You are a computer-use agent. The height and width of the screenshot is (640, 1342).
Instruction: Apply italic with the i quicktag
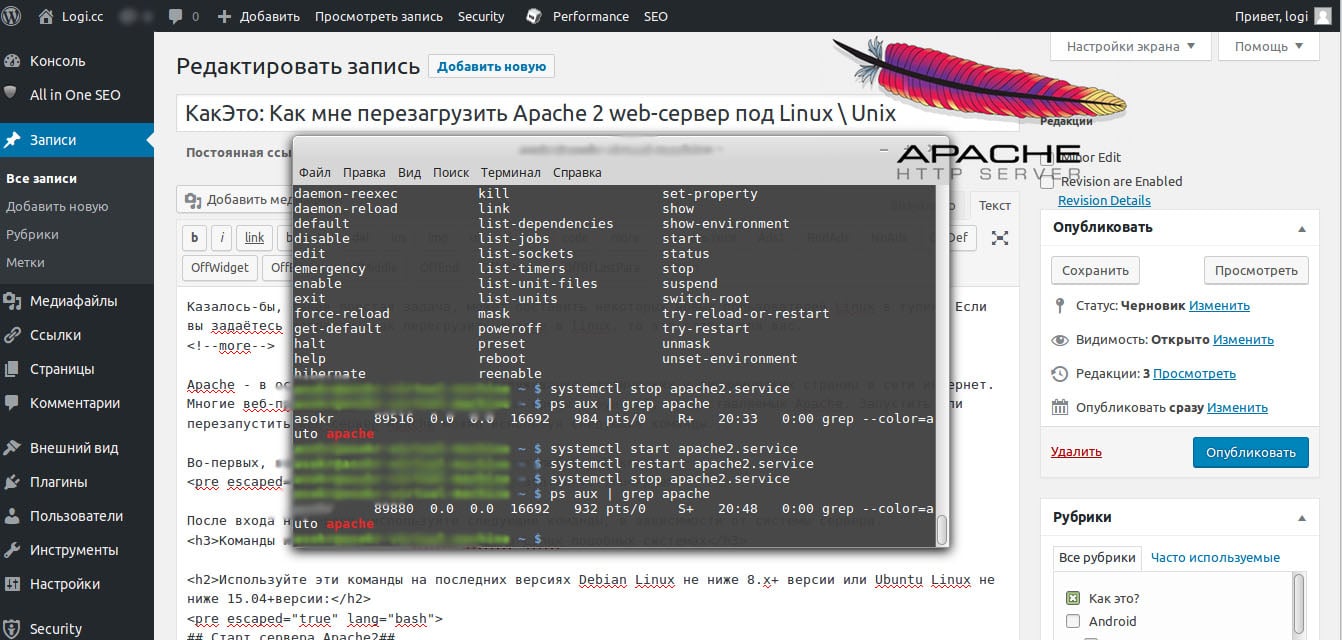(x=222, y=237)
